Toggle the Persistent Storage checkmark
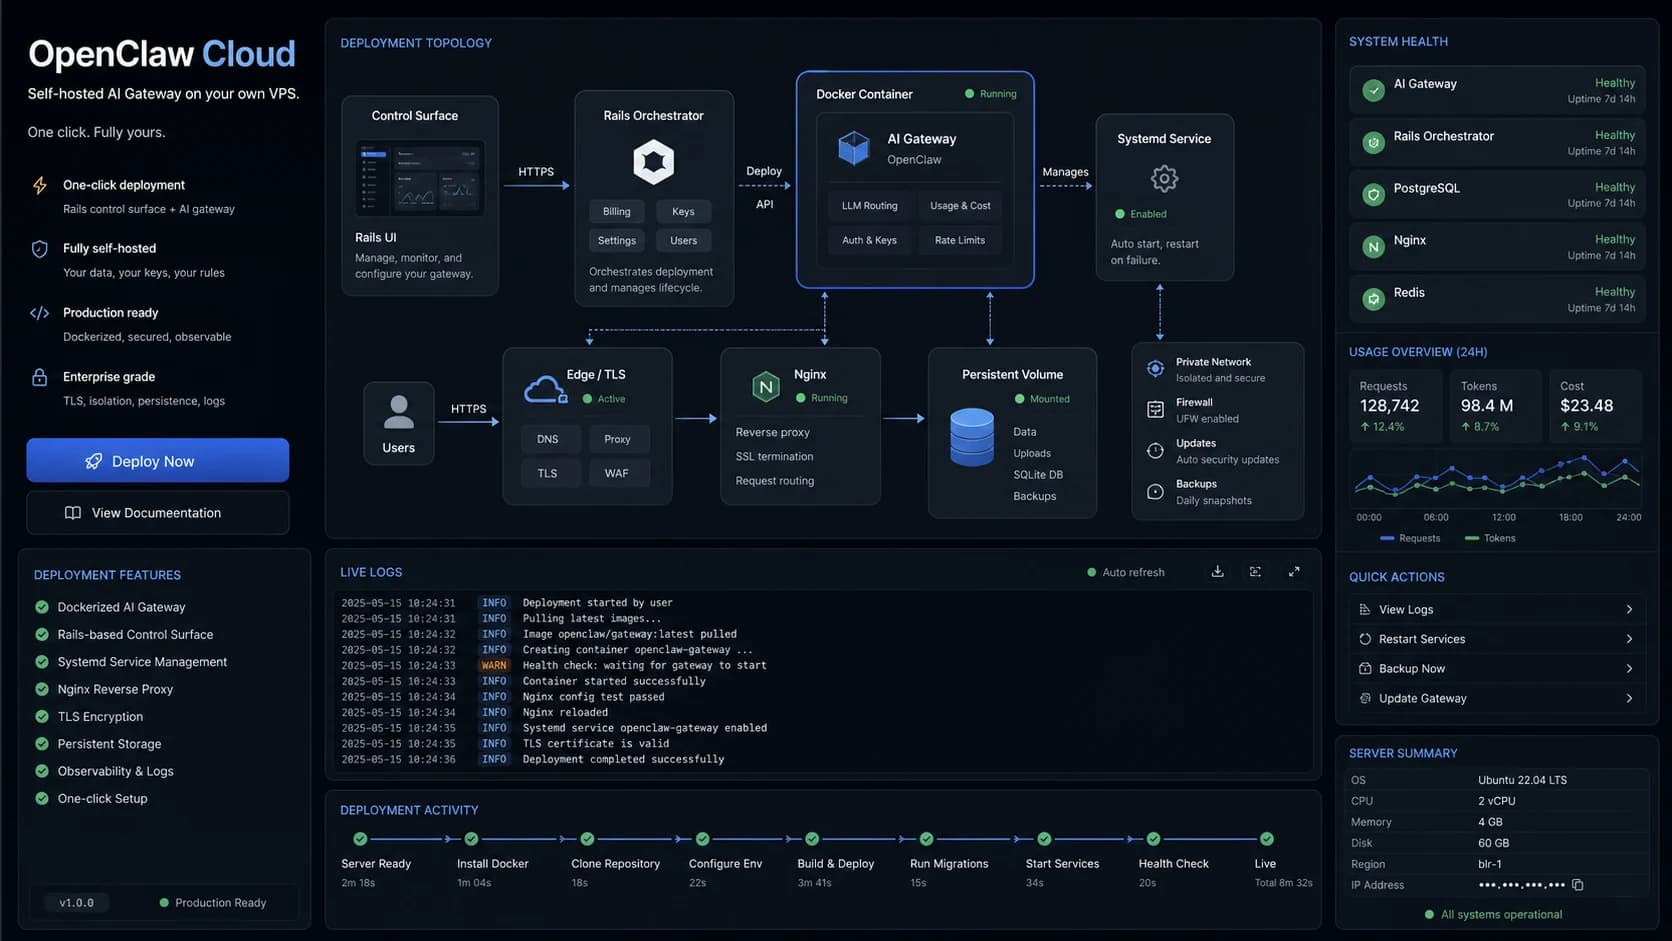 point(42,744)
